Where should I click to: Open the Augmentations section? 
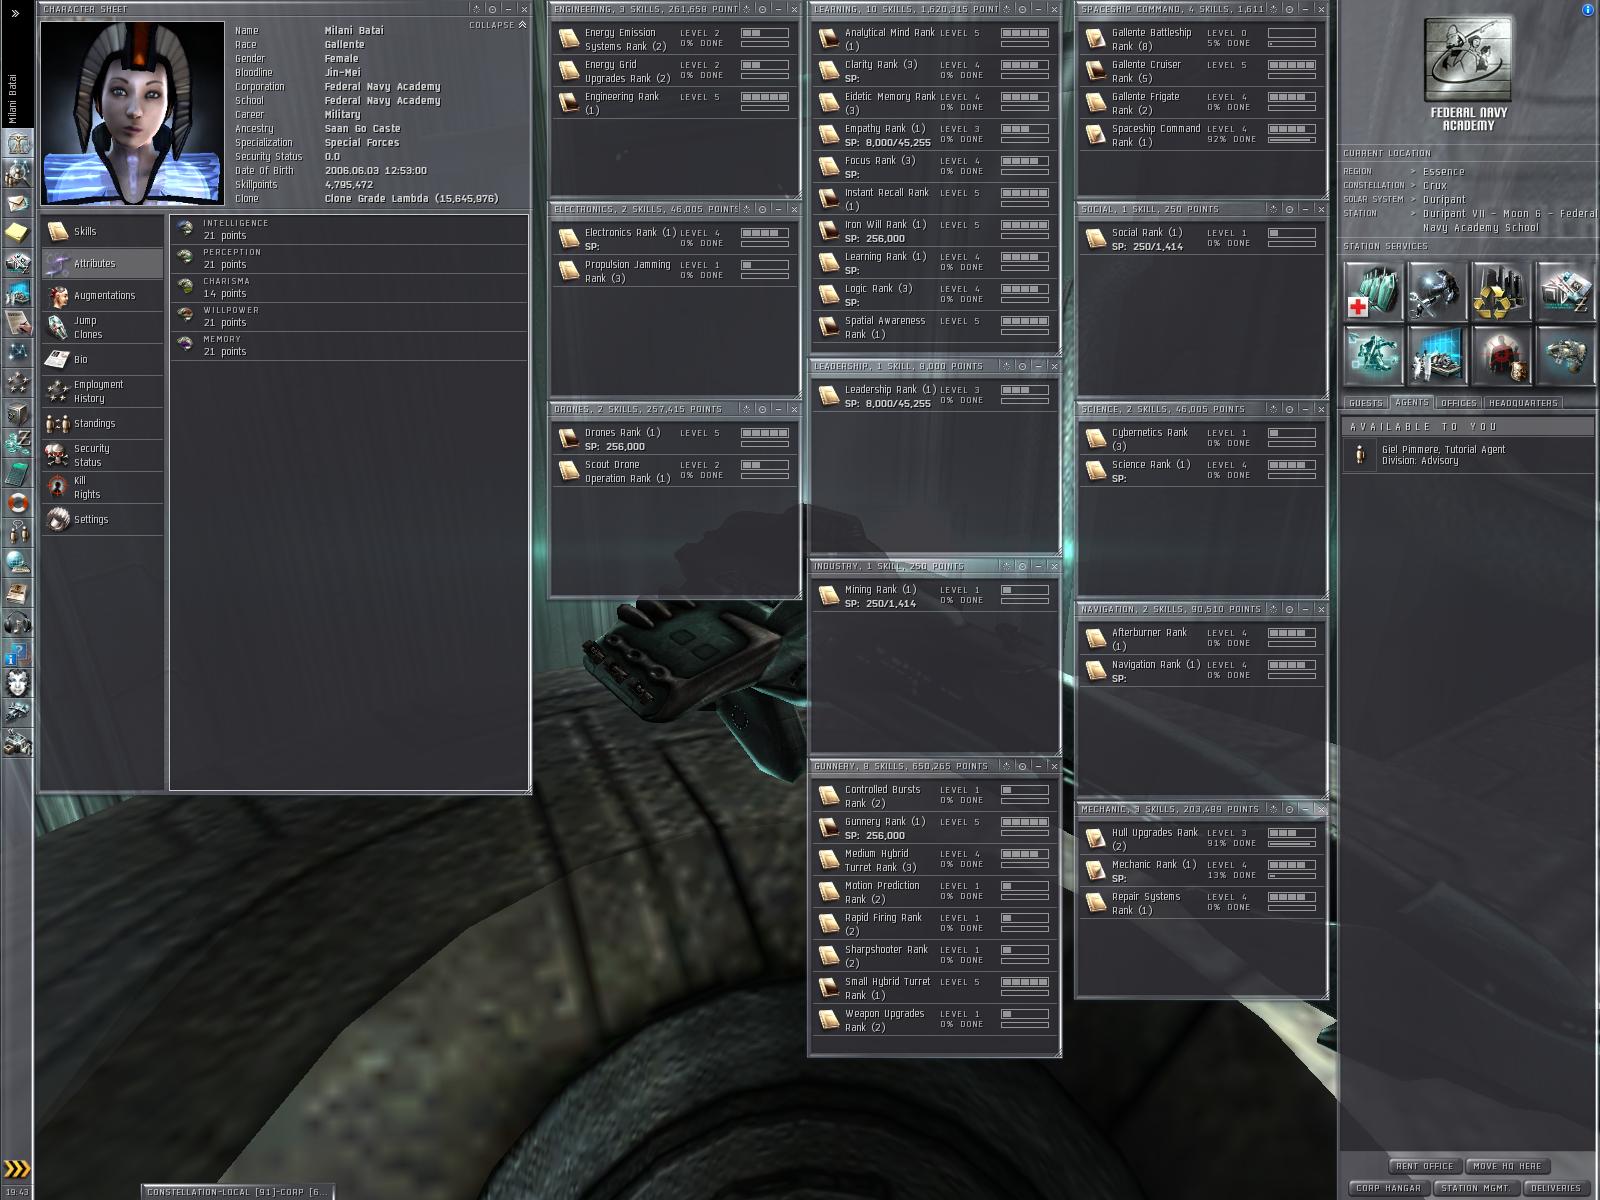coord(102,295)
